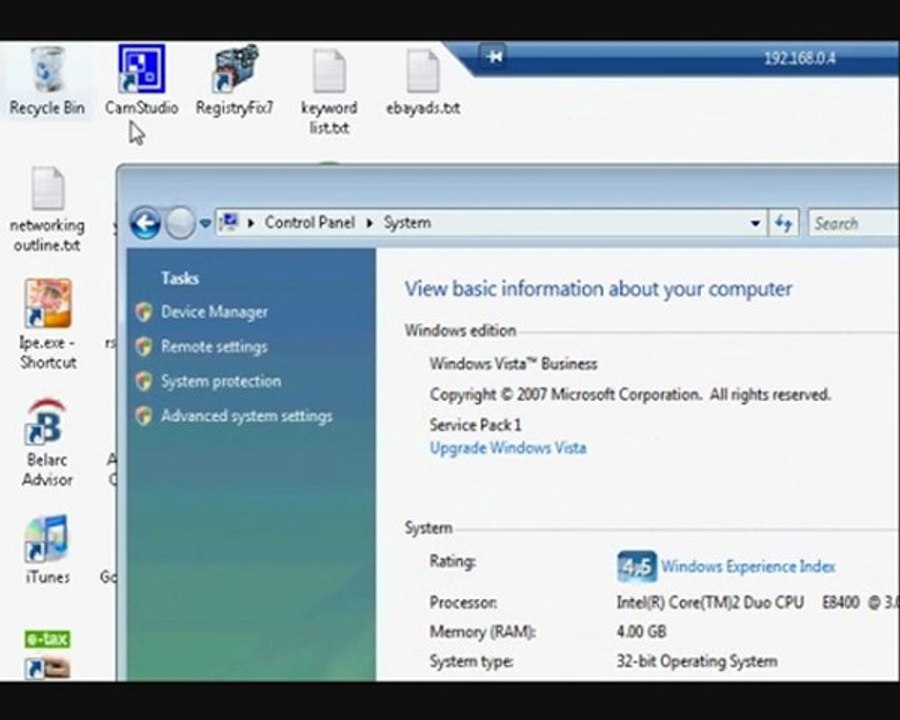Click the 32-bit Operating System value
Screen dimensions: 900x720
pos(697,661)
